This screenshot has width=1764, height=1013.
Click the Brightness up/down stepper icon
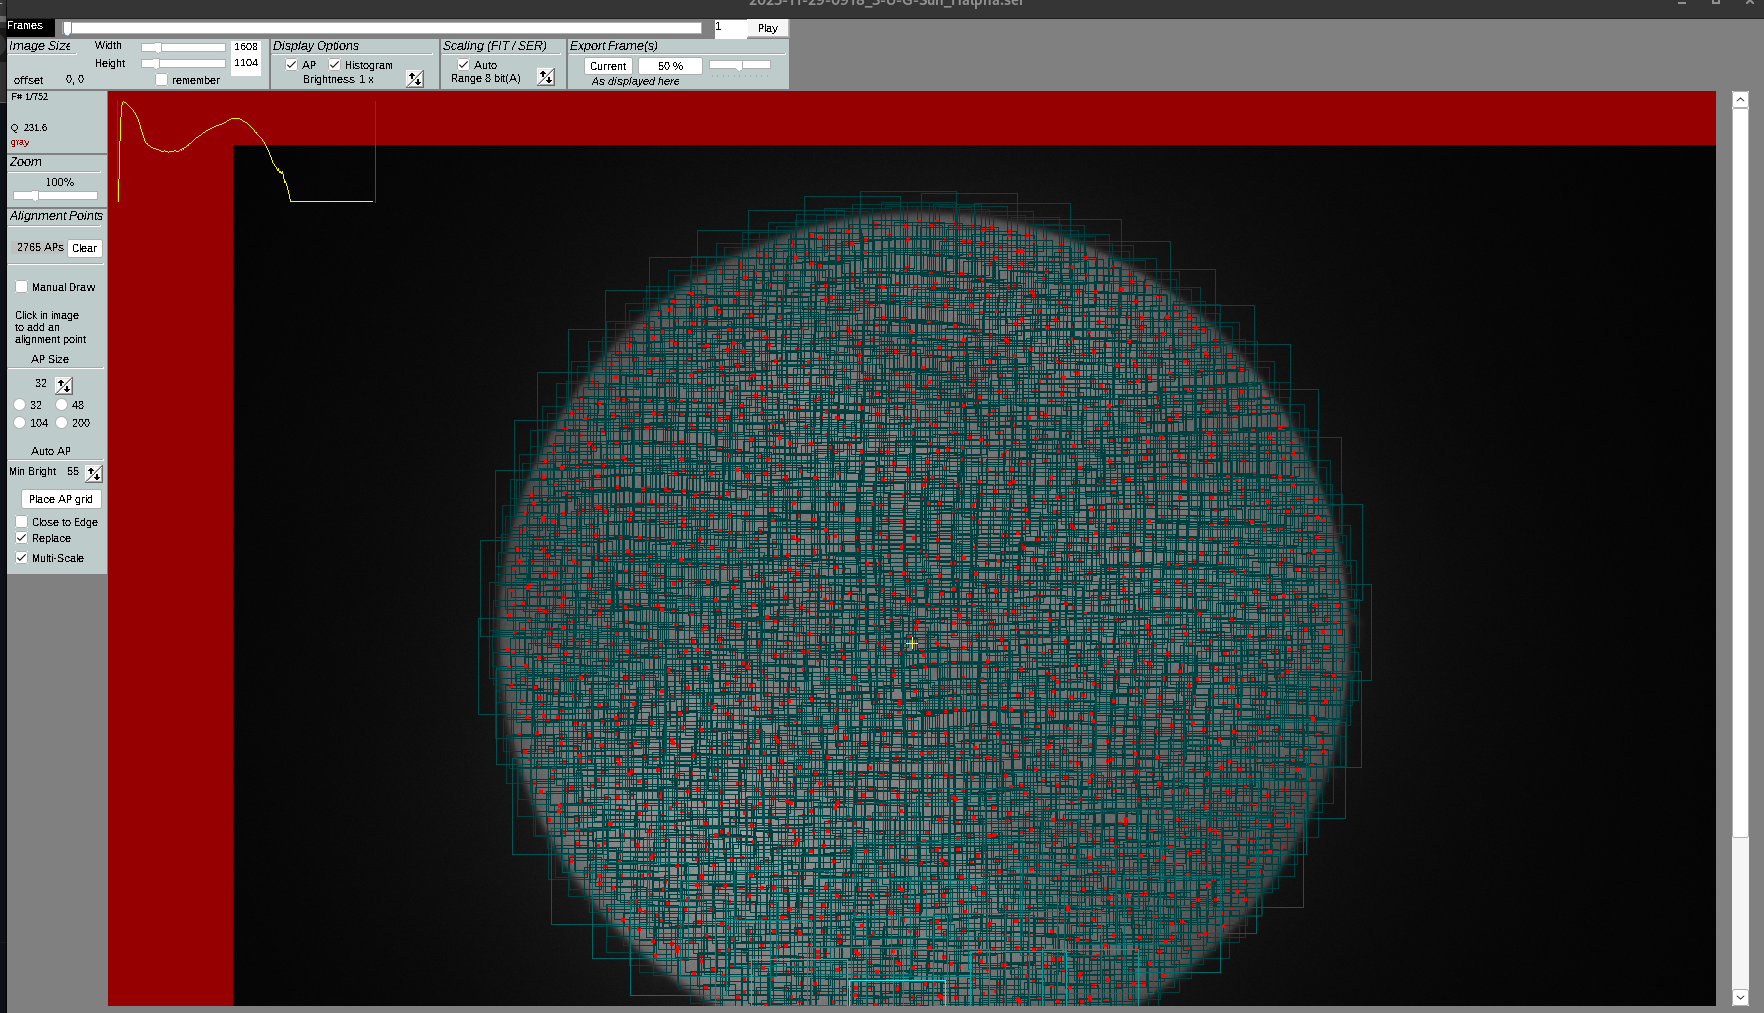415,79
